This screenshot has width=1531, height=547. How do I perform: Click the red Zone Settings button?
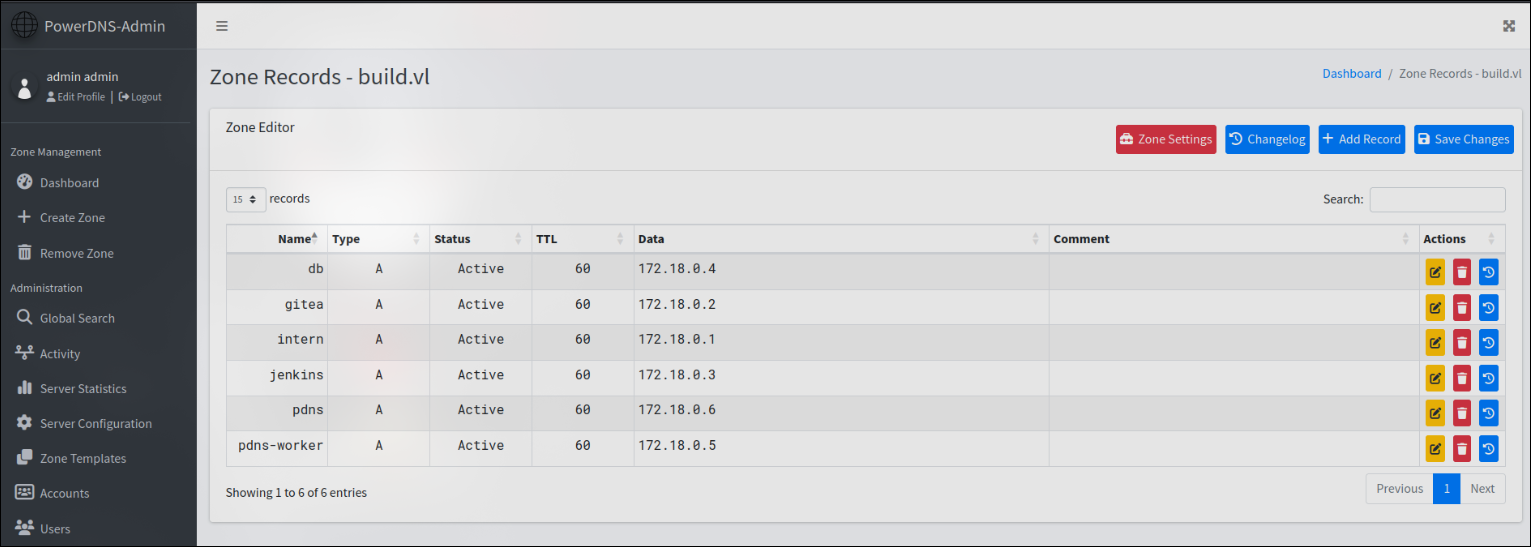[x=1166, y=139]
